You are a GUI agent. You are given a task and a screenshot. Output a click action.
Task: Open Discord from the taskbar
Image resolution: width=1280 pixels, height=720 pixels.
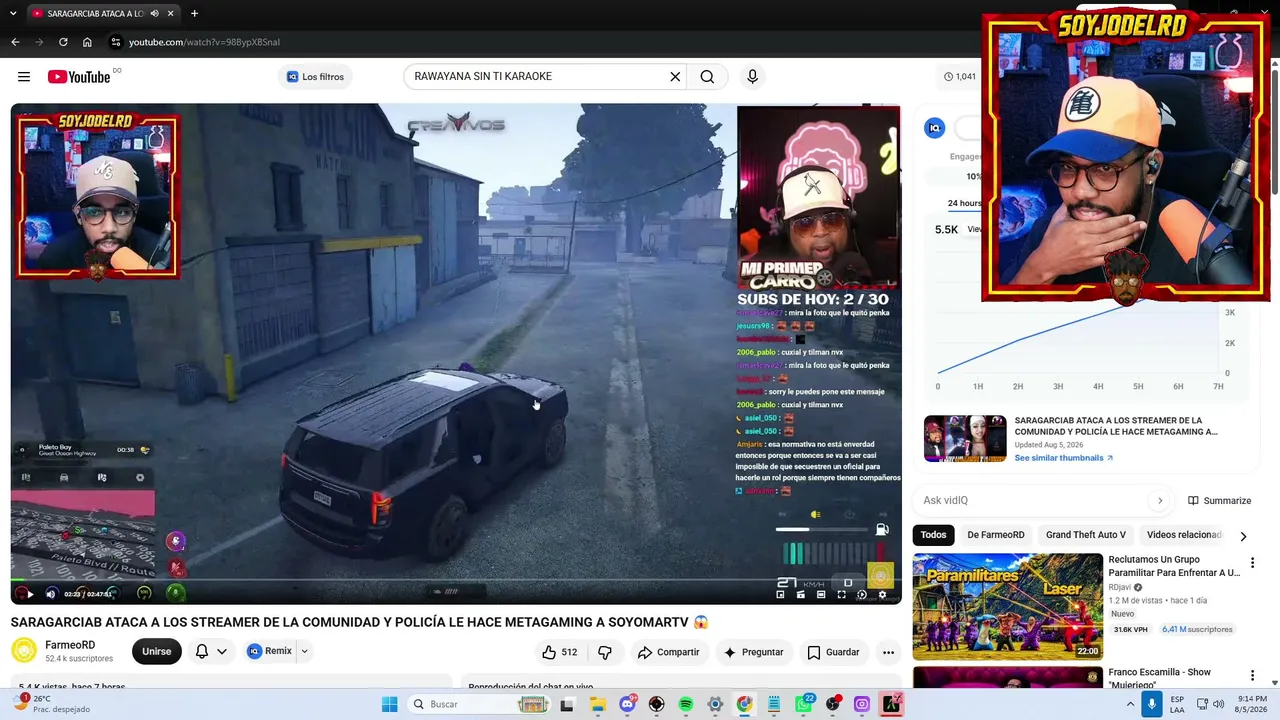pos(627,704)
